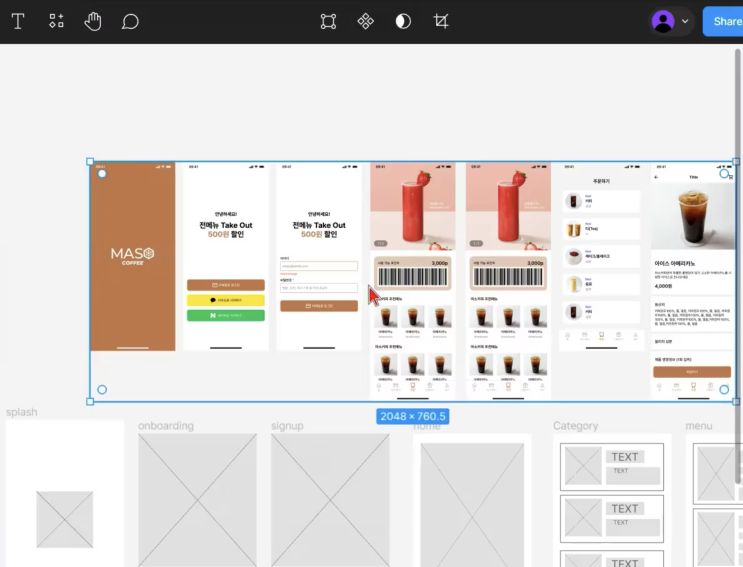Click the strawberry juice banner on second home screen

pyautogui.click(x=508, y=207)
